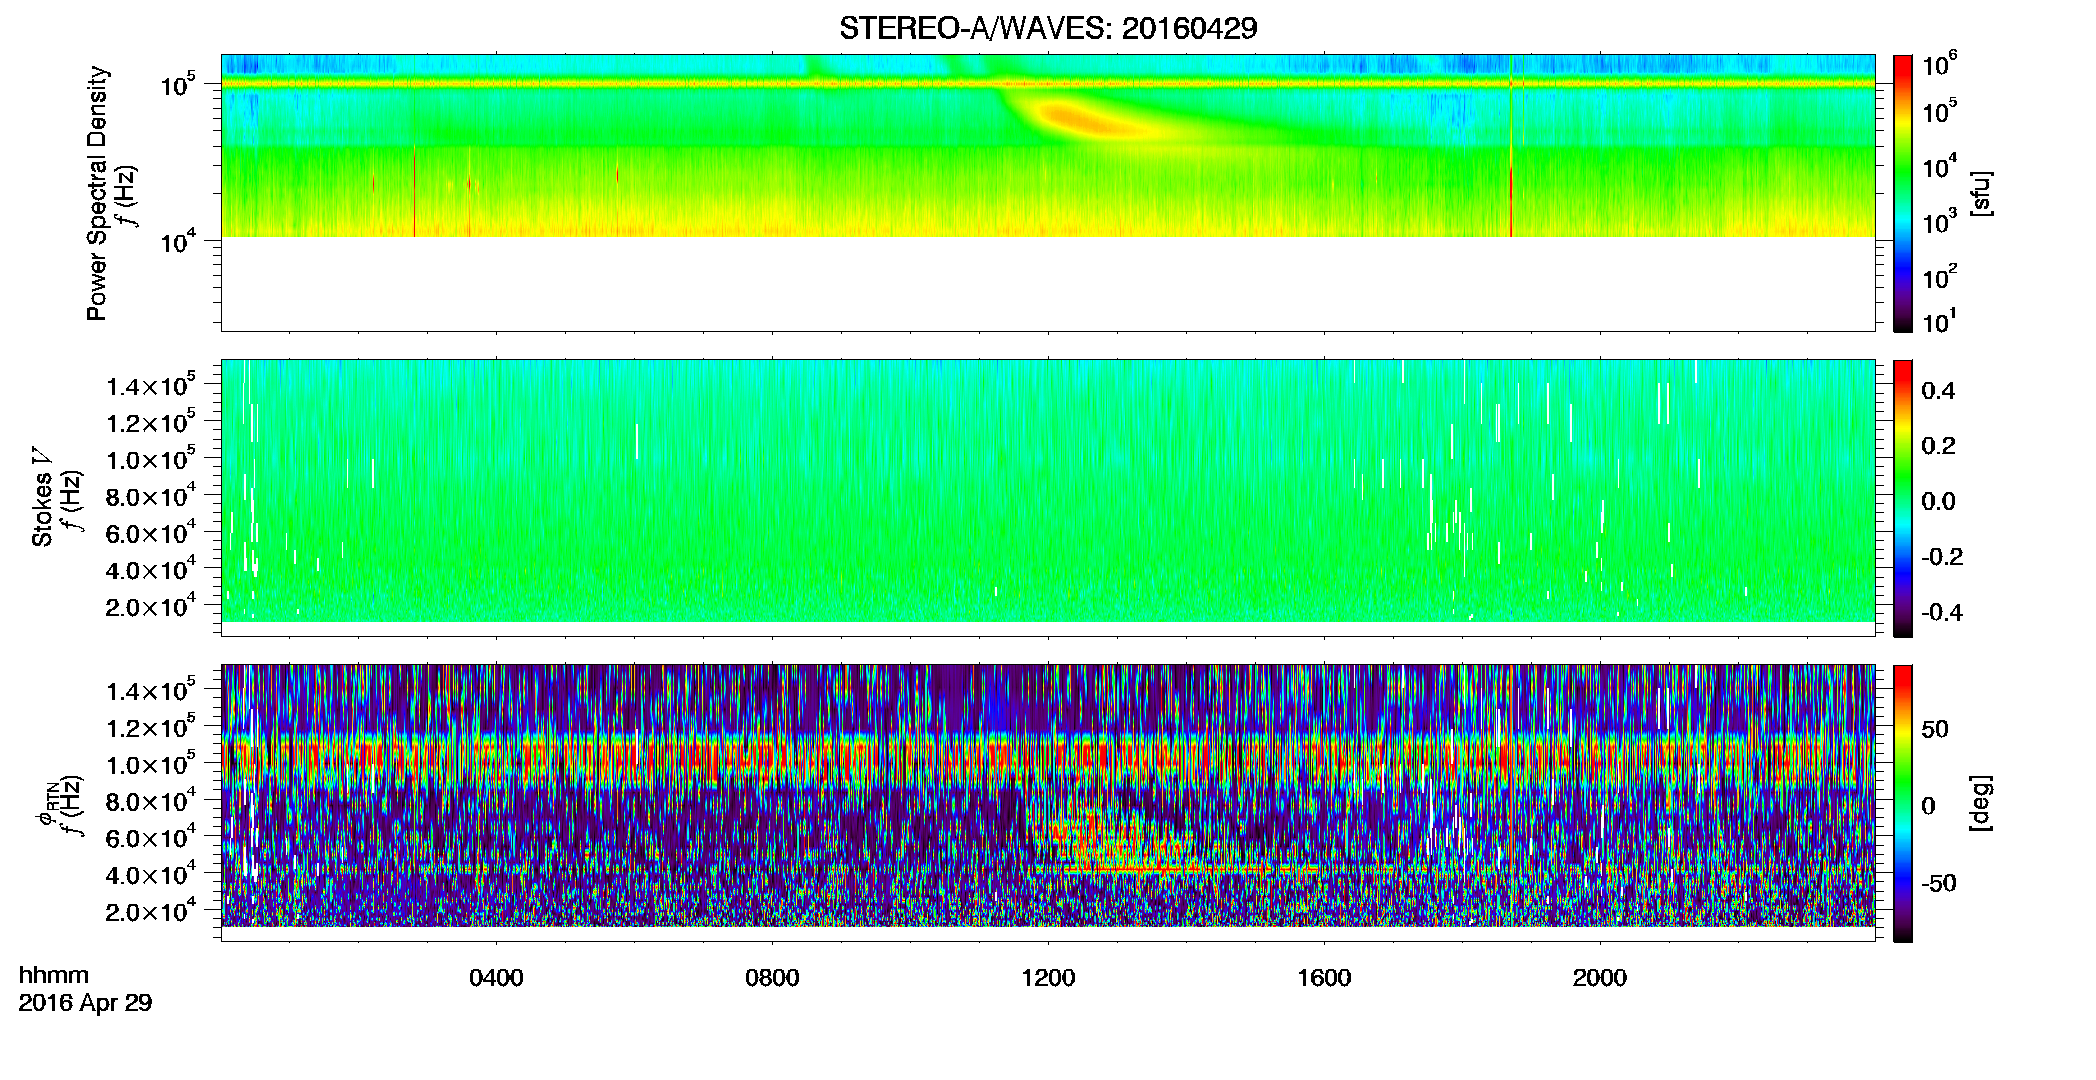Click the 10^1 label on power colorbar

click(1939, 321)
